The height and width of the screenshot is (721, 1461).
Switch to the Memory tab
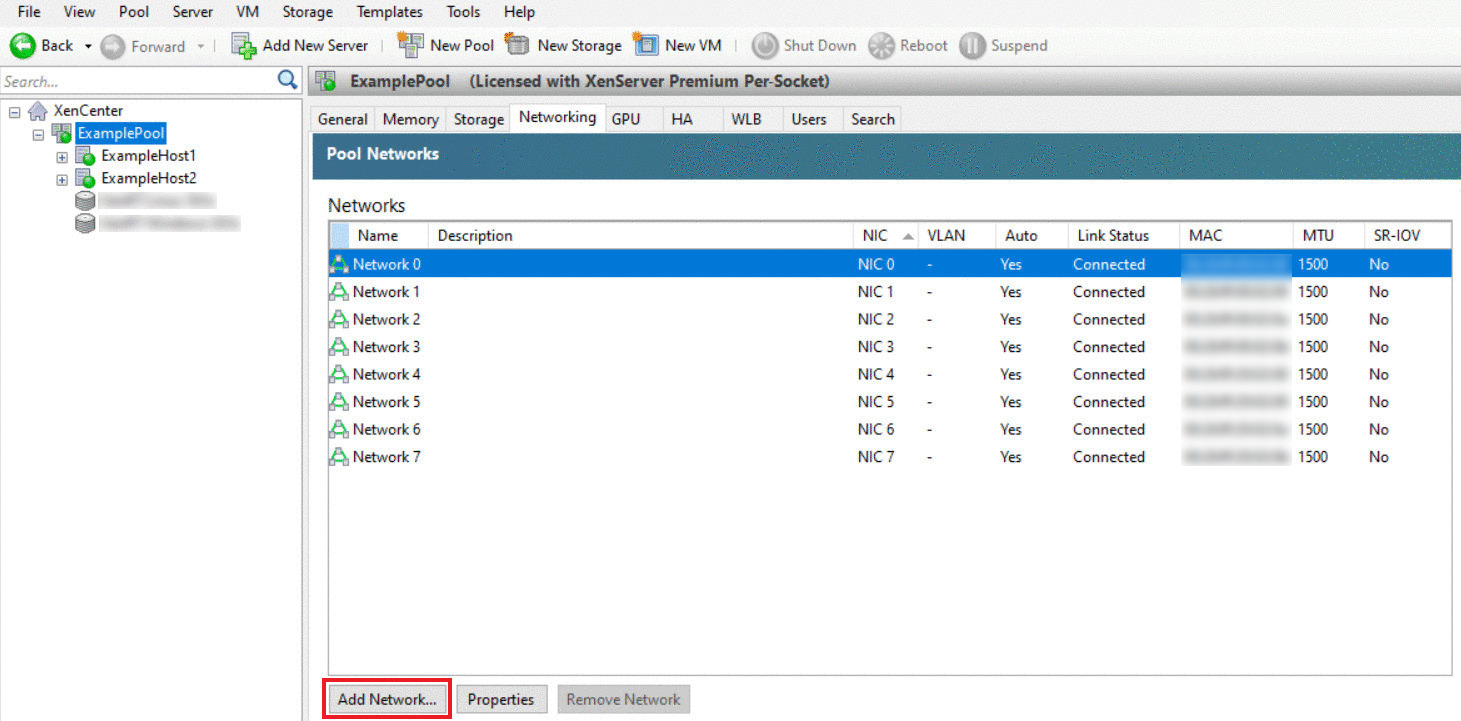coord(410,119)
